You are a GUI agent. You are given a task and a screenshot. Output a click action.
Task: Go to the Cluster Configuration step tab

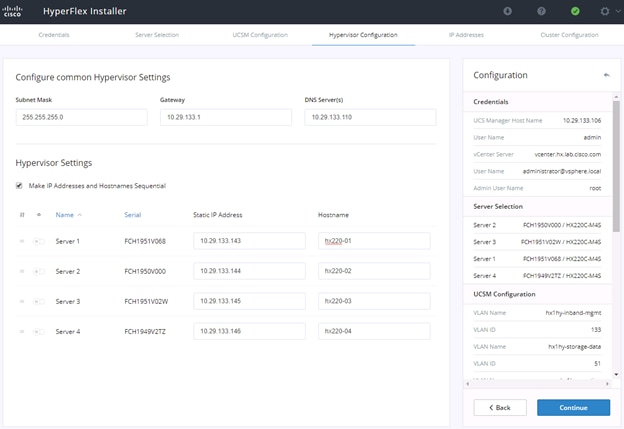[x=569, y=35]
